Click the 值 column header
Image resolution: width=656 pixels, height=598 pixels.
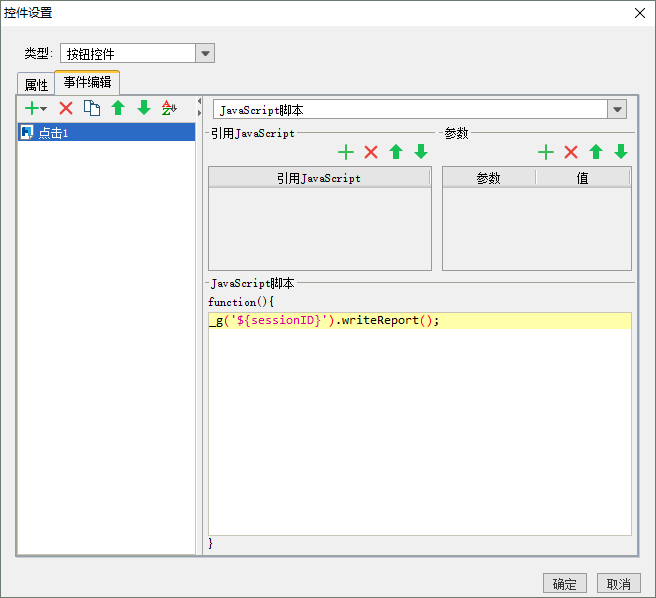(x=582, y=178)
